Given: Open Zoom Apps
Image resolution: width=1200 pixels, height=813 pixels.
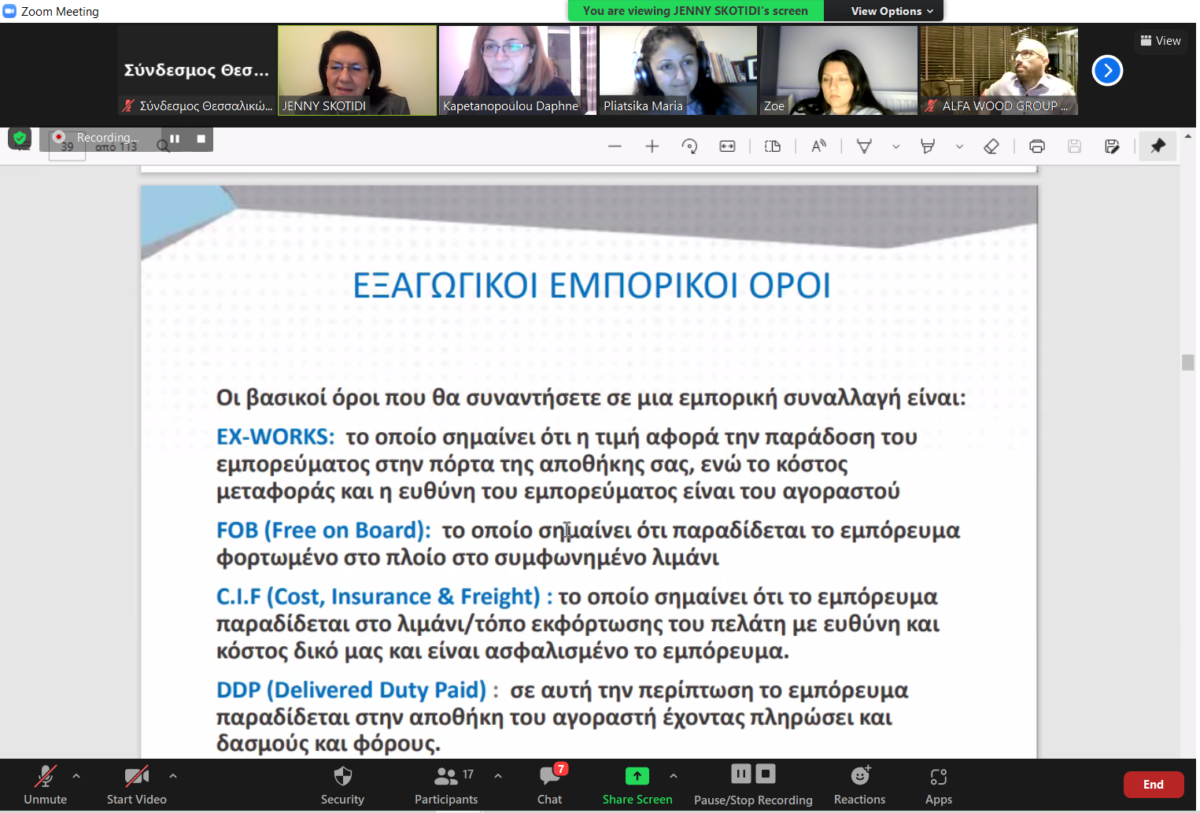Looking at the screenshot, I should 938,785.
